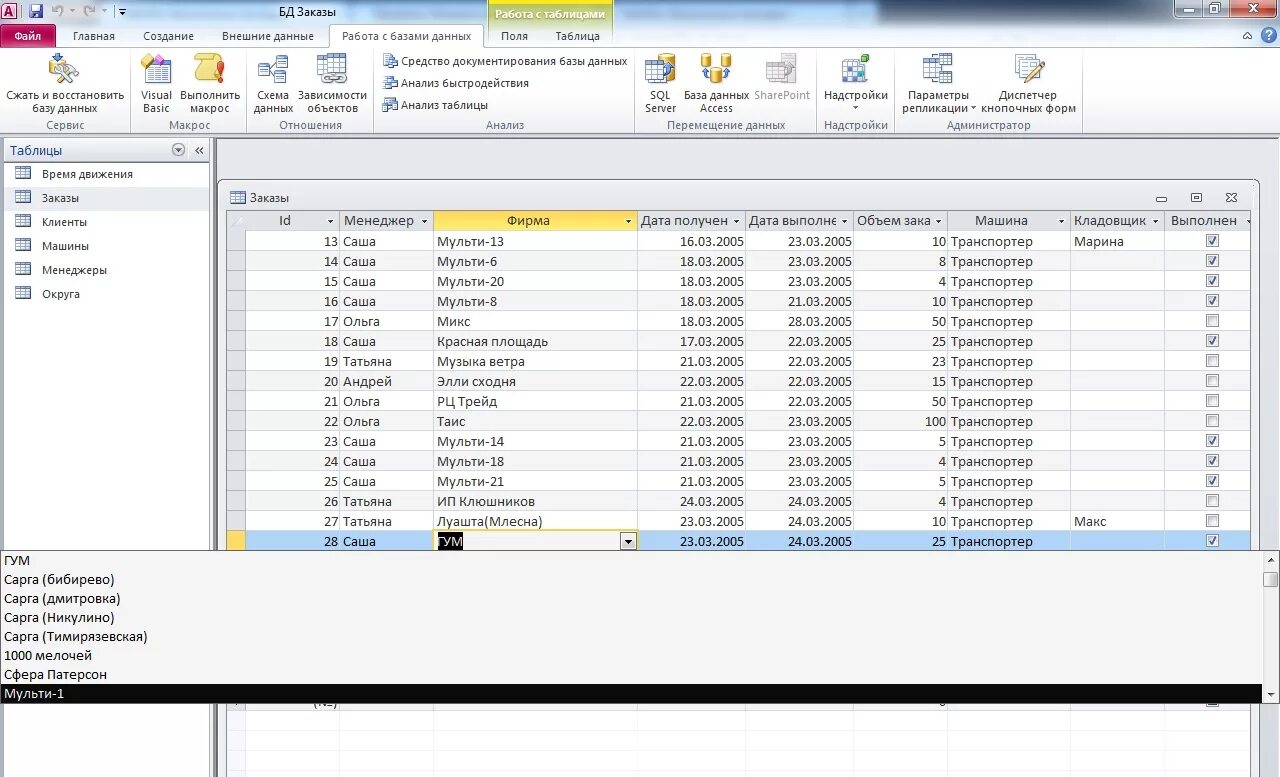
Task: Open the Файл tab
Action: [28, 36]
